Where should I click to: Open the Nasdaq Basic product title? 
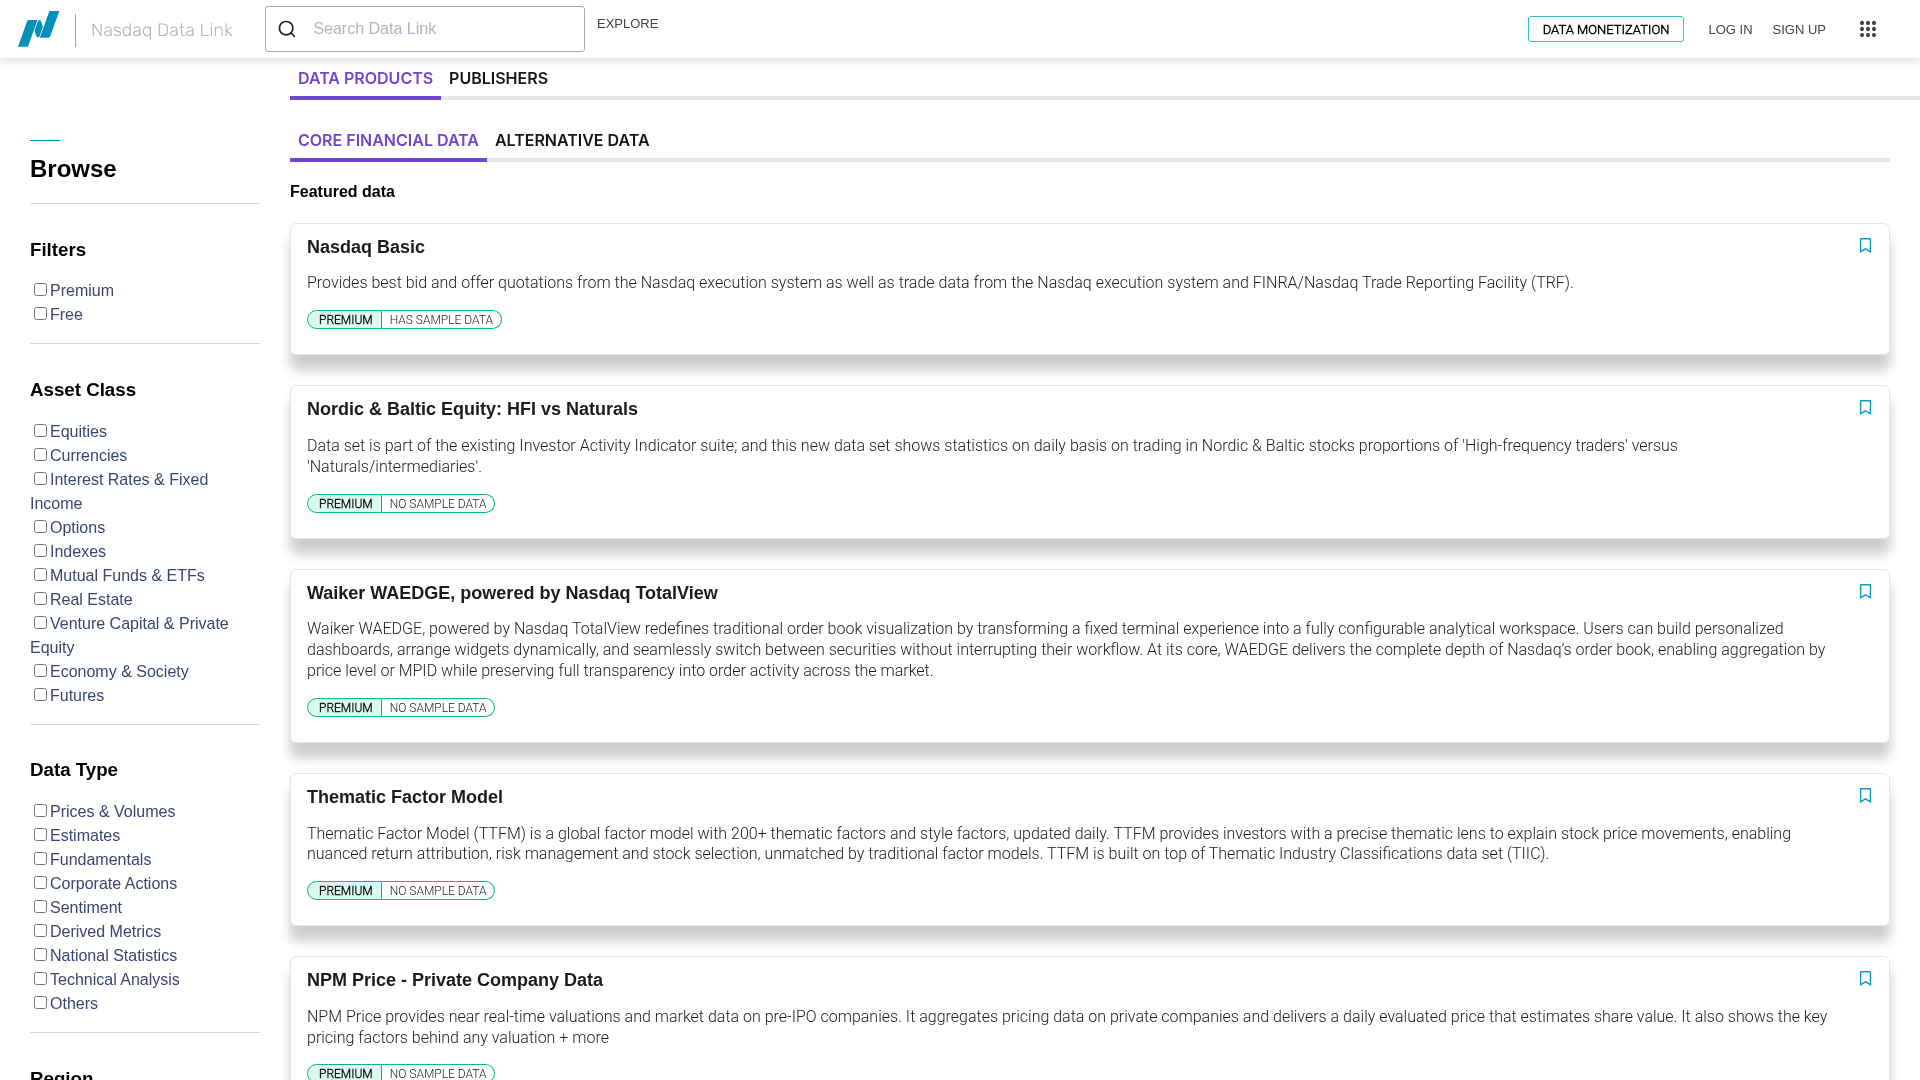pyautogui.click(x=366, y=247)
